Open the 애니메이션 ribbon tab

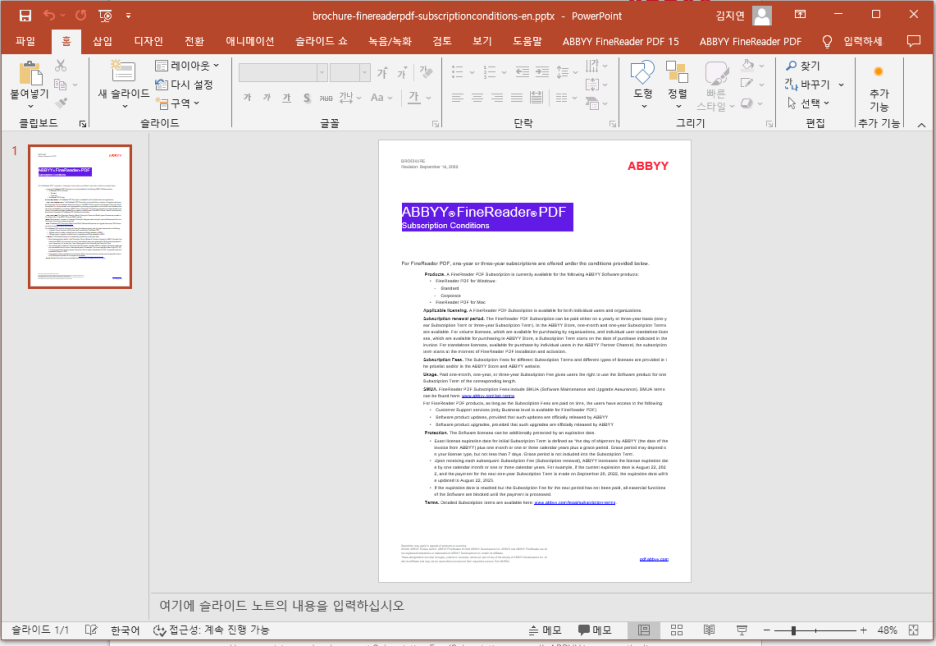pos(250,41)
